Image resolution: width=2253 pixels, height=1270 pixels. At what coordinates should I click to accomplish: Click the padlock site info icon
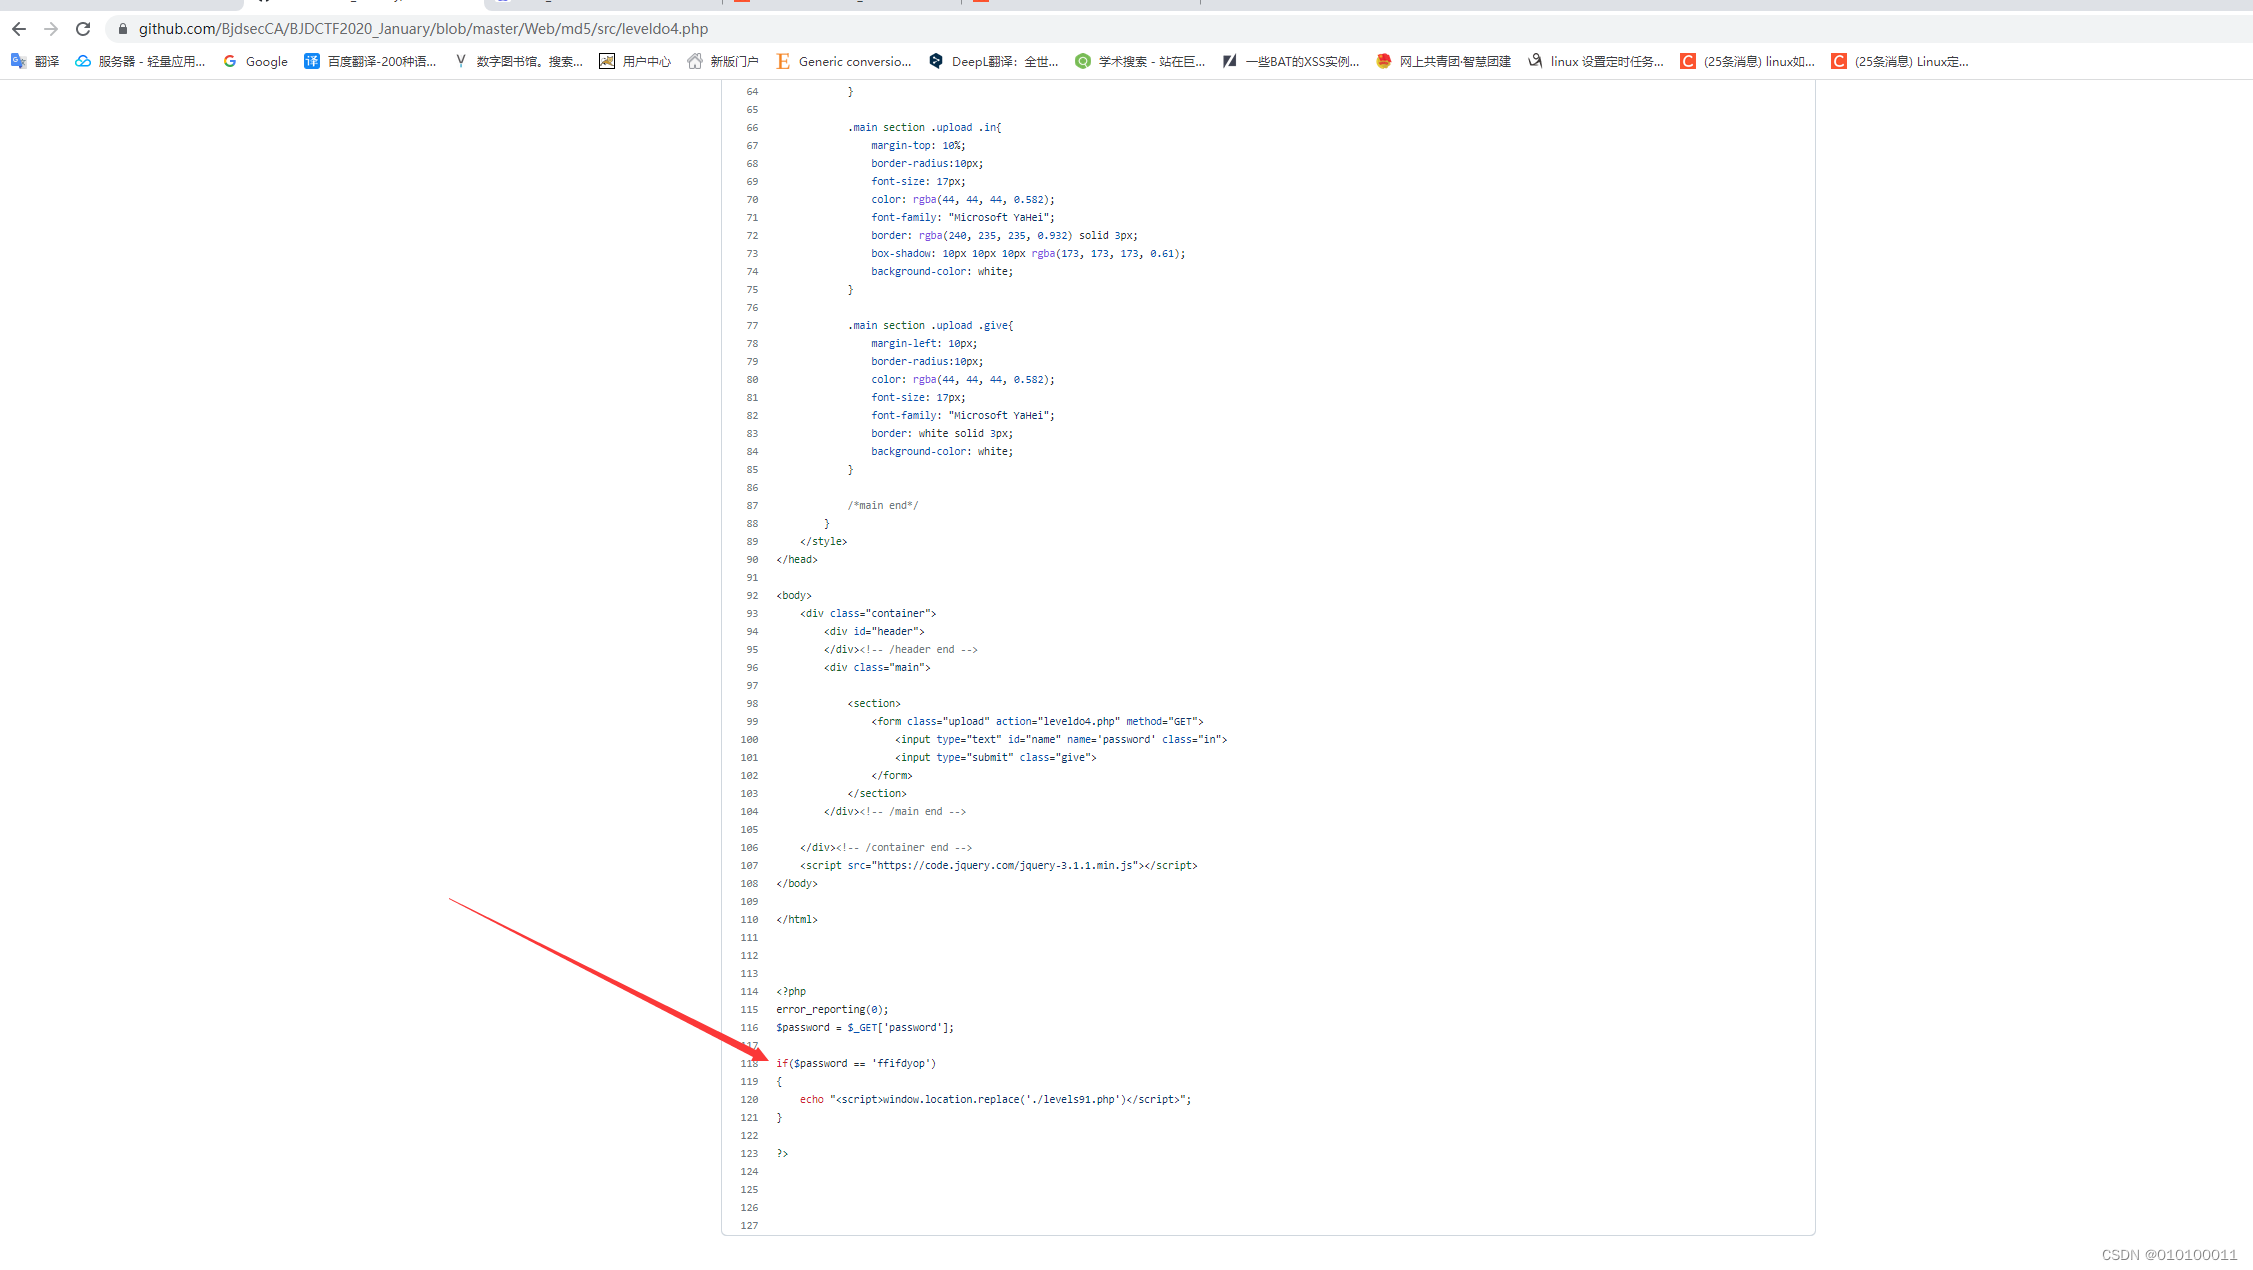tap(123, 29)
